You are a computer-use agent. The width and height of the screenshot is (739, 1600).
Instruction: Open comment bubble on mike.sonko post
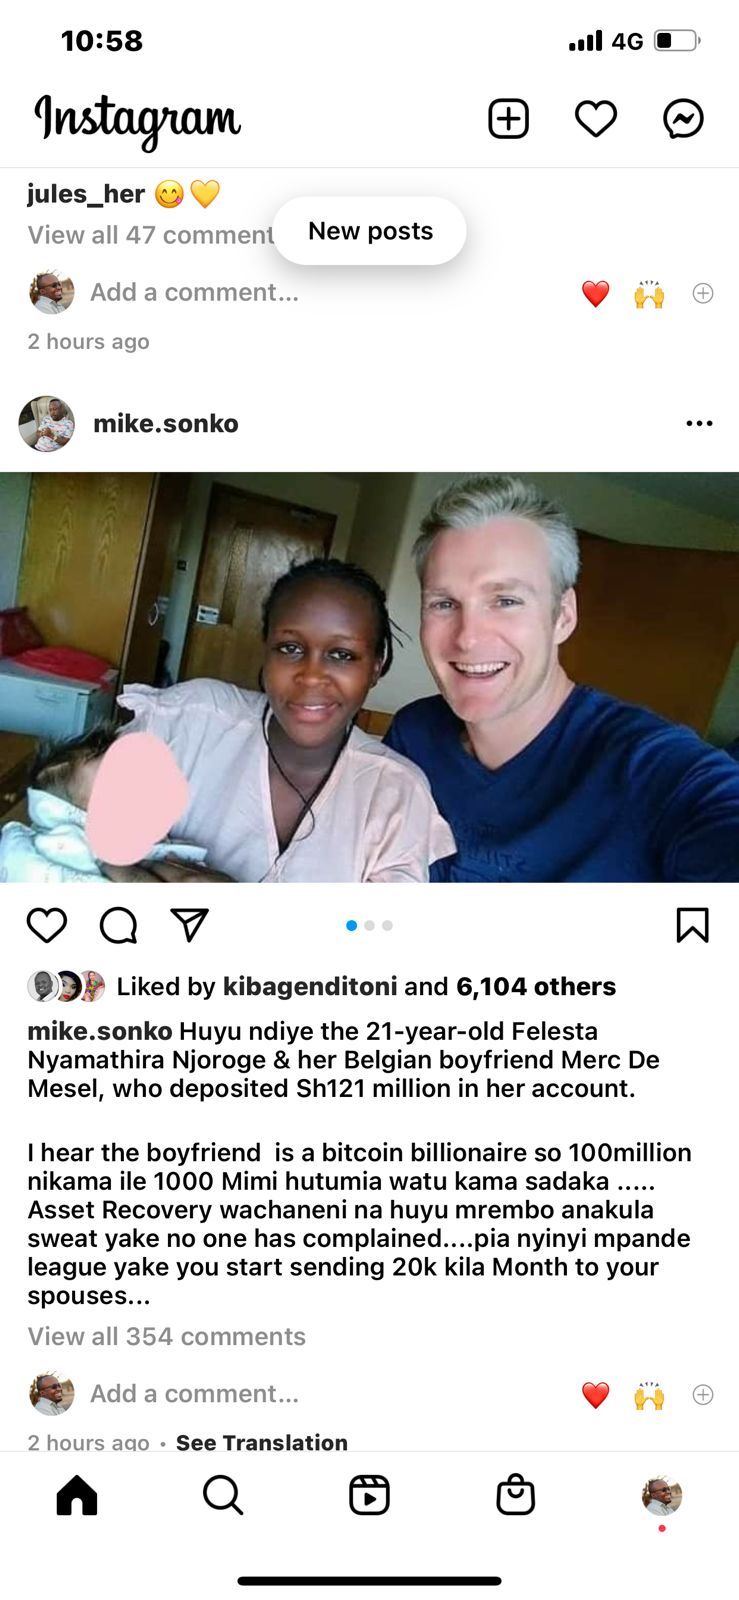click(x=118, y=925)
